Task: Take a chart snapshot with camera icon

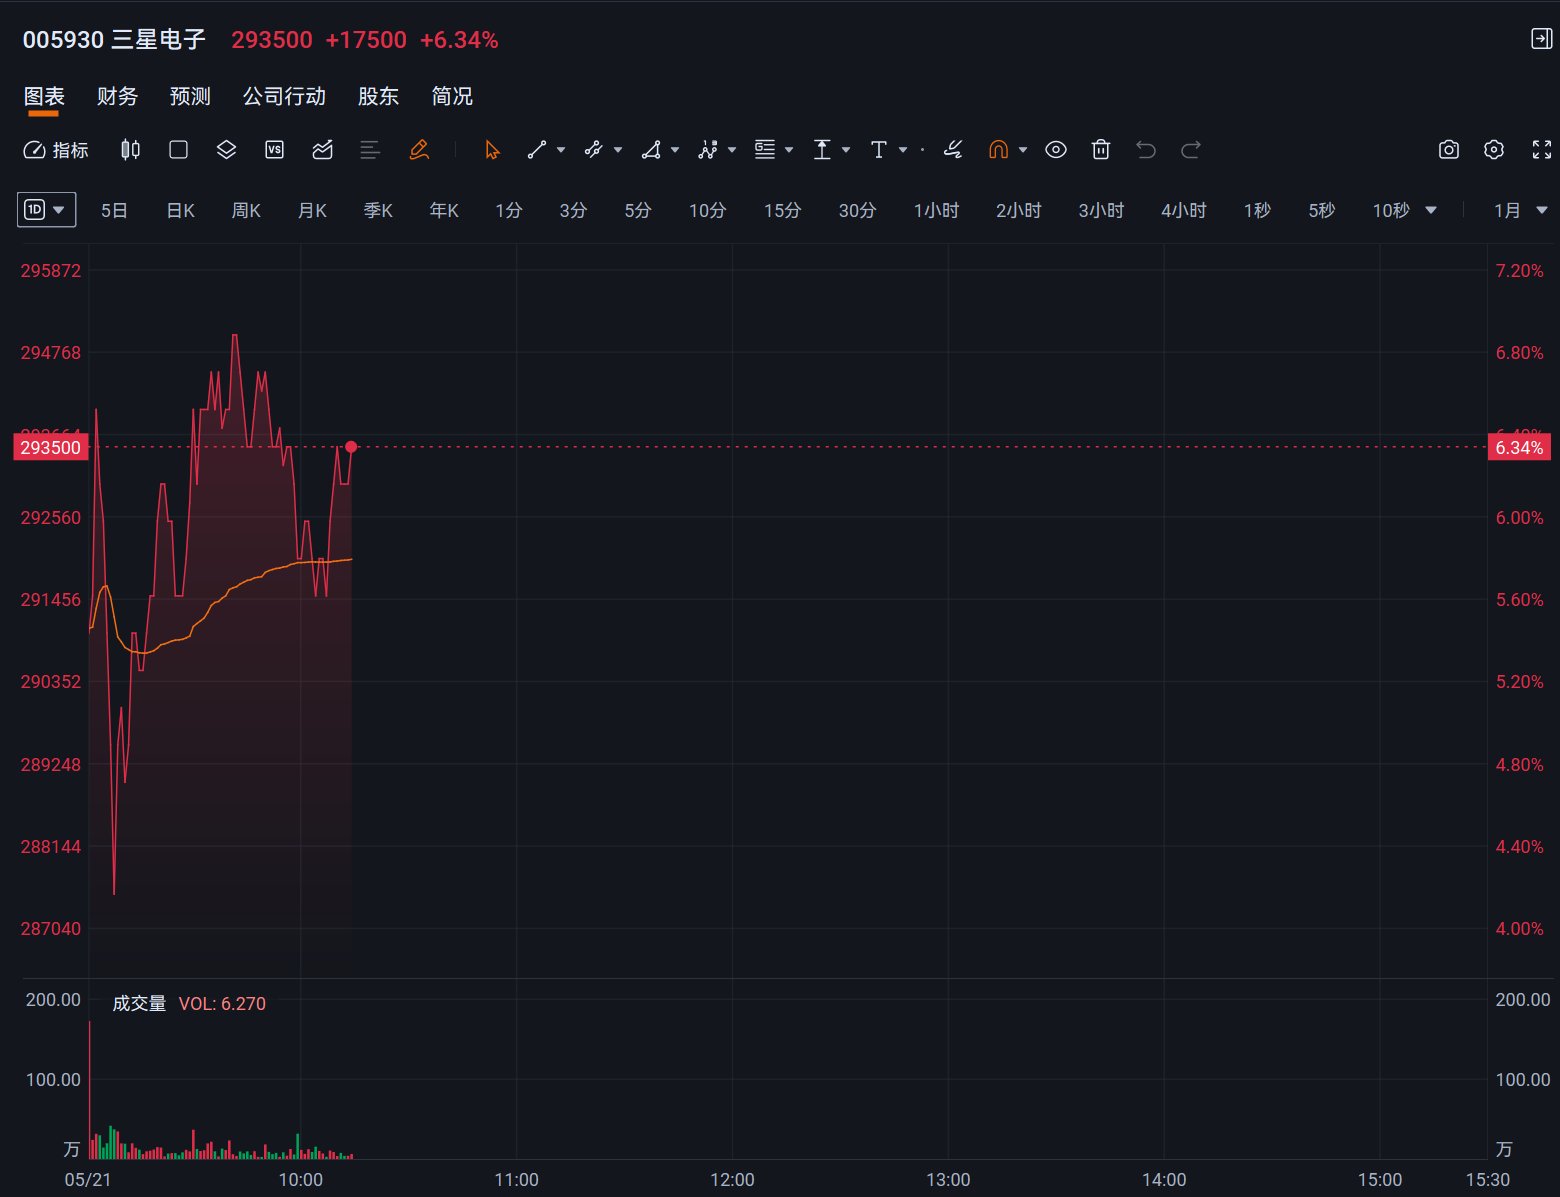Action: coord(1448,150)
